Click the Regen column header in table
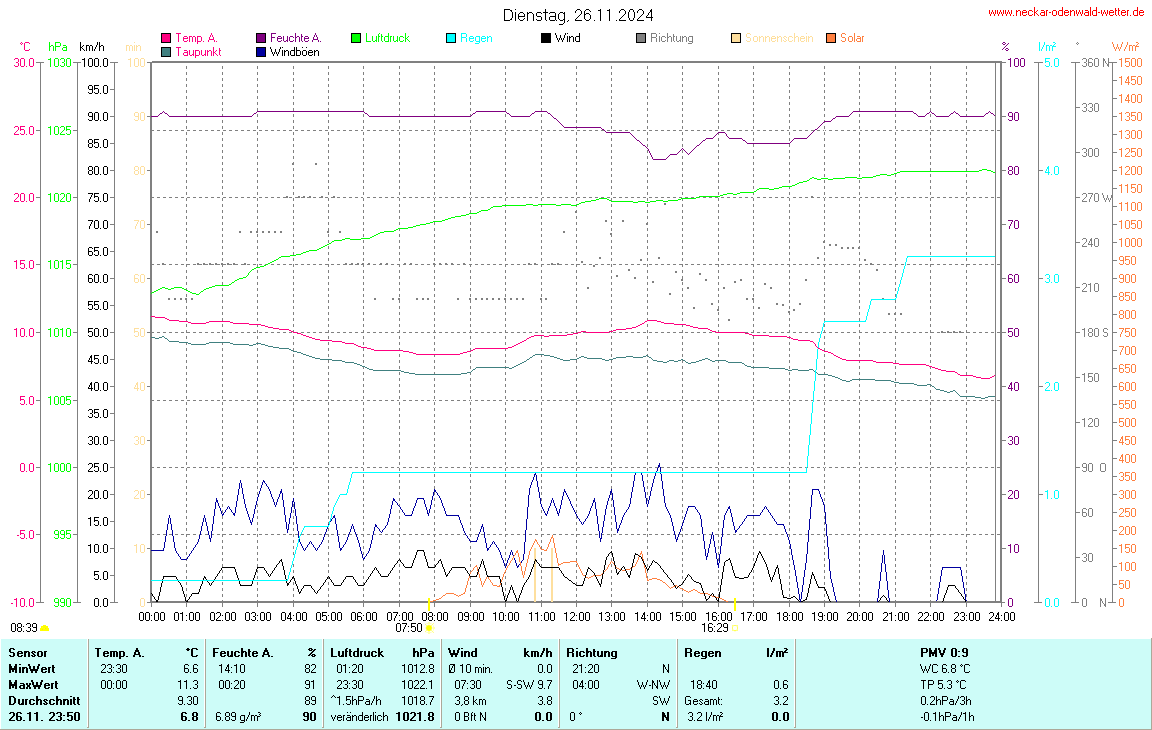Viewport: 1152px width, 730px height. click(x=703, y=652)
